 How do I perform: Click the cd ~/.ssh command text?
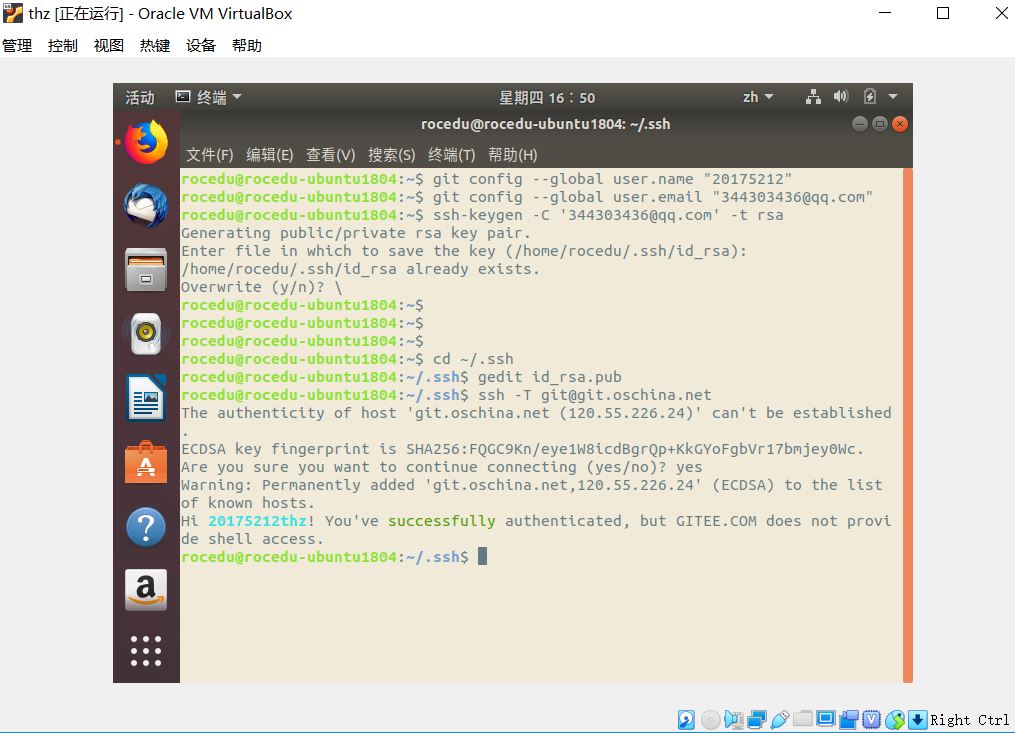point(473,359)
